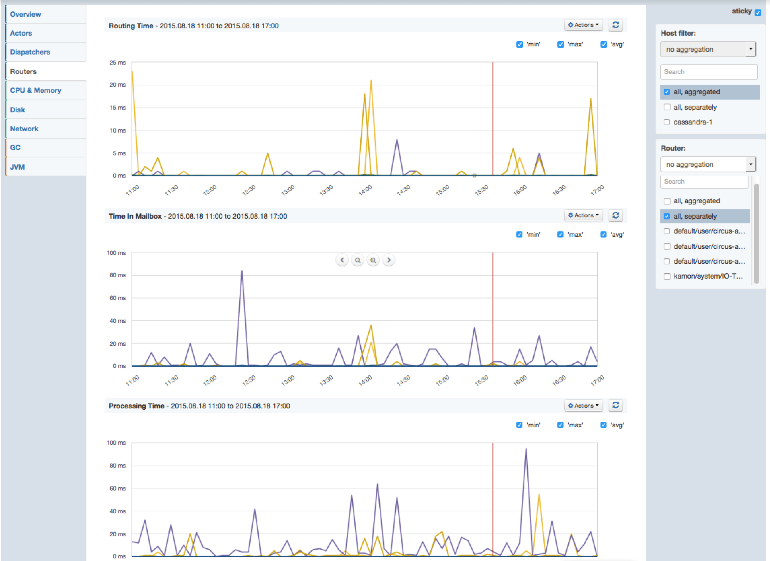Image resolution: width=770 pixels, height=561 pixels.
Task: Refresh the Routing Time chart
Action: click(x=615, y=25)
